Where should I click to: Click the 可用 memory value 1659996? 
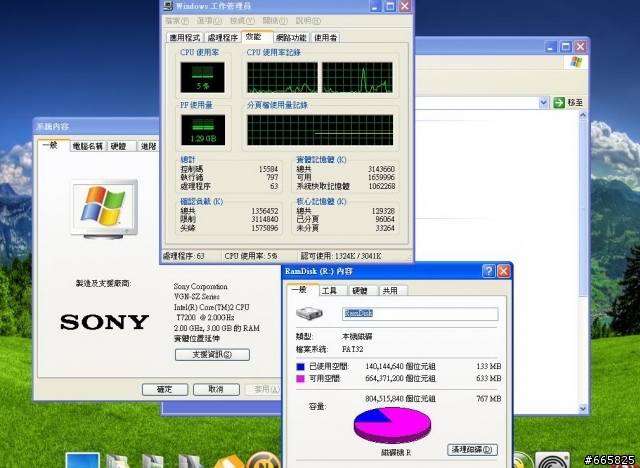381,177
